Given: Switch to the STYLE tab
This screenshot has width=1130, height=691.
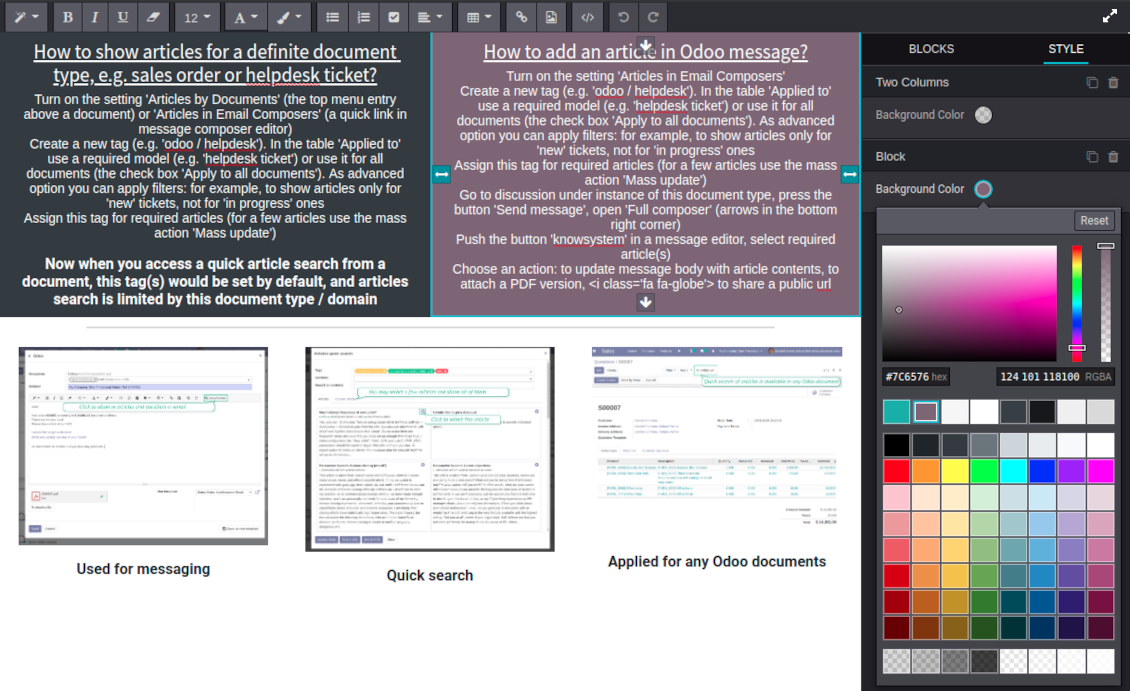Looking at the screenshot, I should point(1066,49).
